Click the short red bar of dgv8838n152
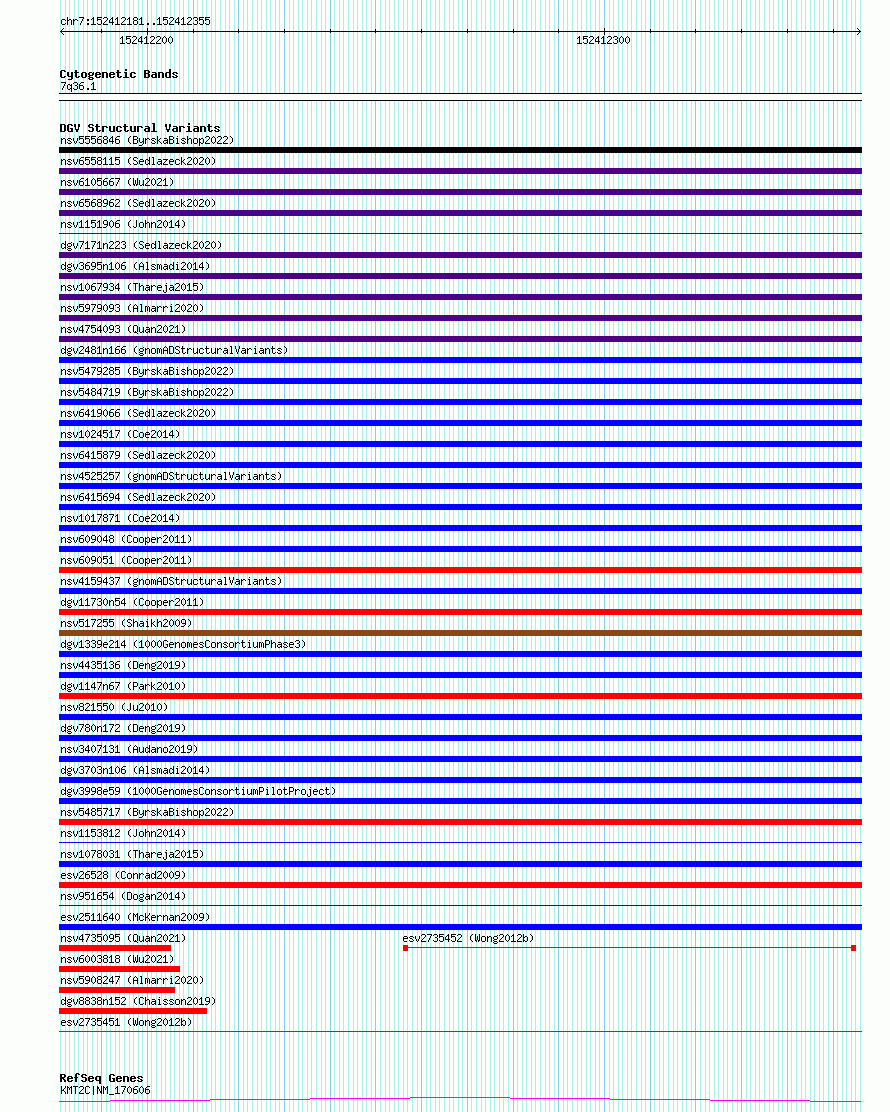This screenshot has width=890, height=1112. [133, 1011]
